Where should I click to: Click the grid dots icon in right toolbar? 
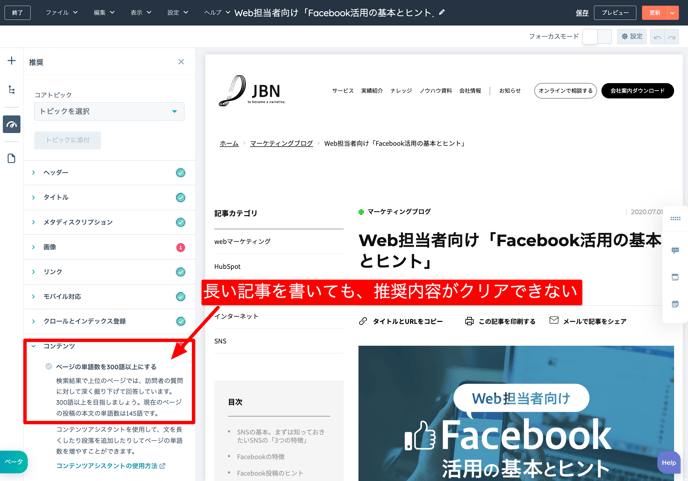pos(675,219)
